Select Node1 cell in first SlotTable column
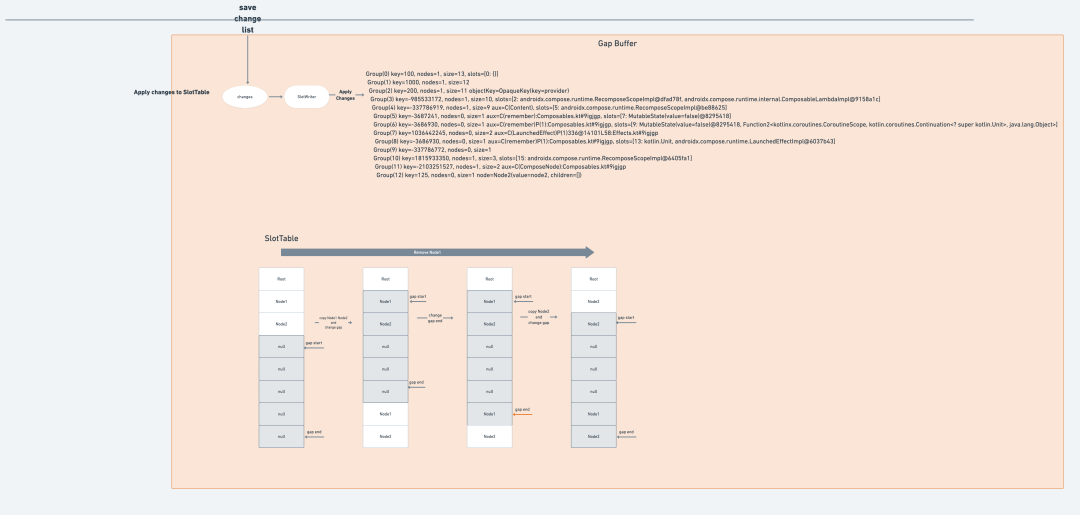 point(281,302)
